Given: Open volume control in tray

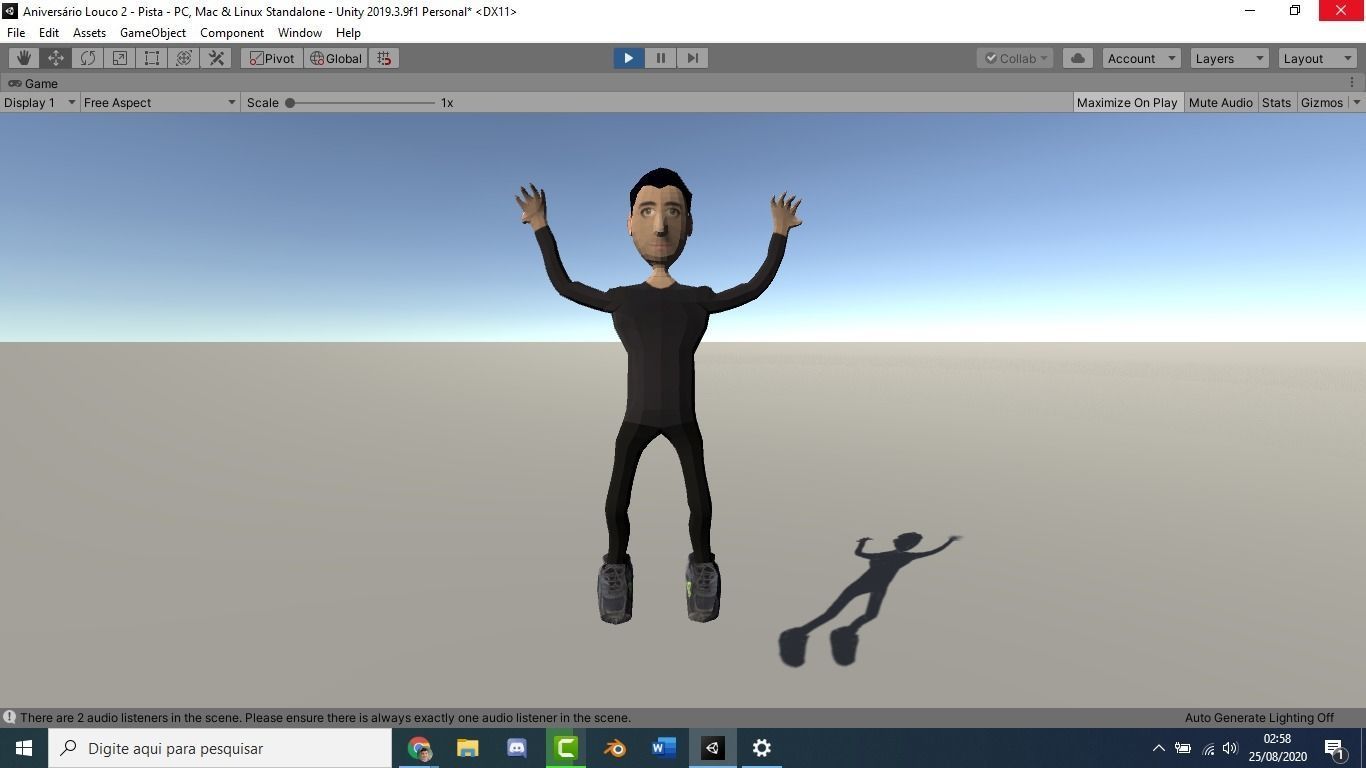Looking at the screenshot, I should point(1231,748).
